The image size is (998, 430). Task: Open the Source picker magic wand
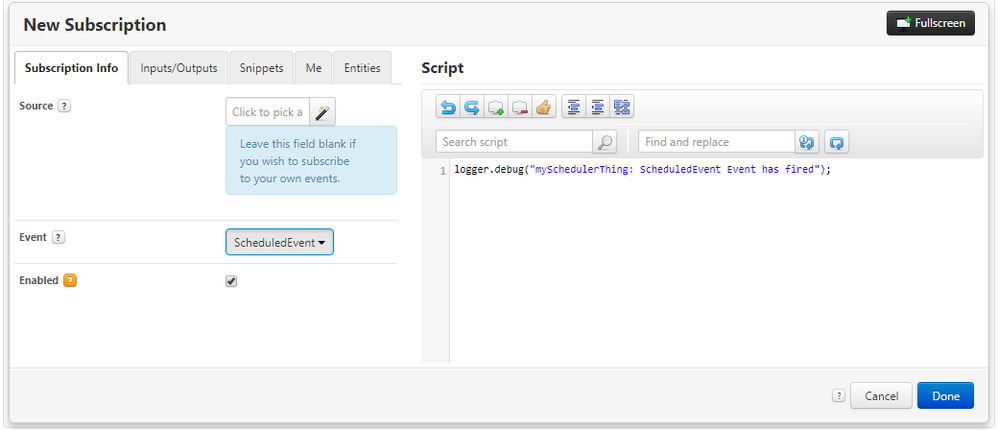pos(322,112)
